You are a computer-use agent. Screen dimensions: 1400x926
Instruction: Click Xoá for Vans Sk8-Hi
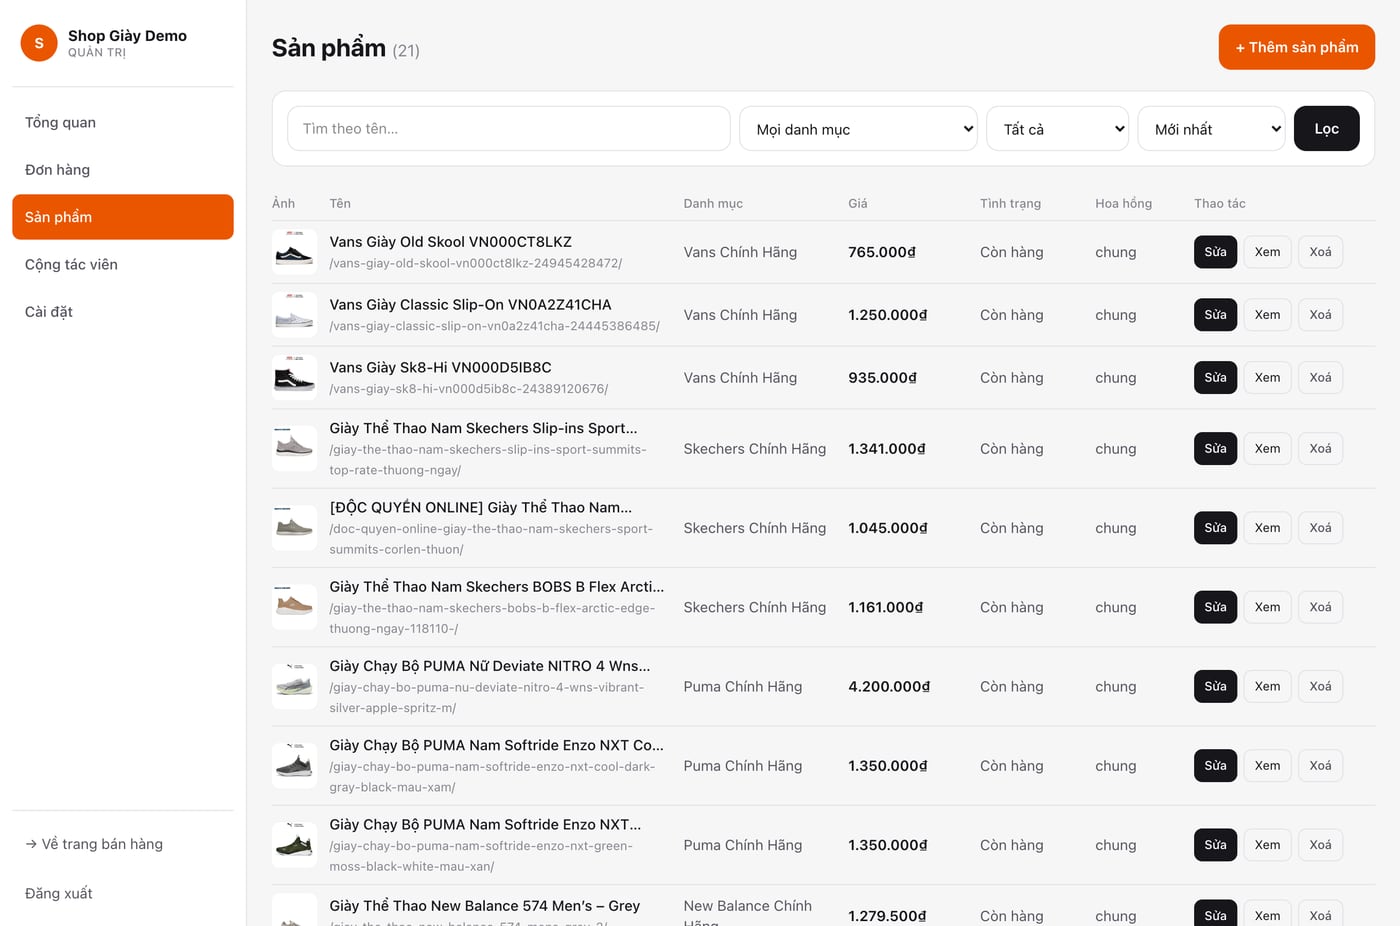click(x=1320, y=378)
